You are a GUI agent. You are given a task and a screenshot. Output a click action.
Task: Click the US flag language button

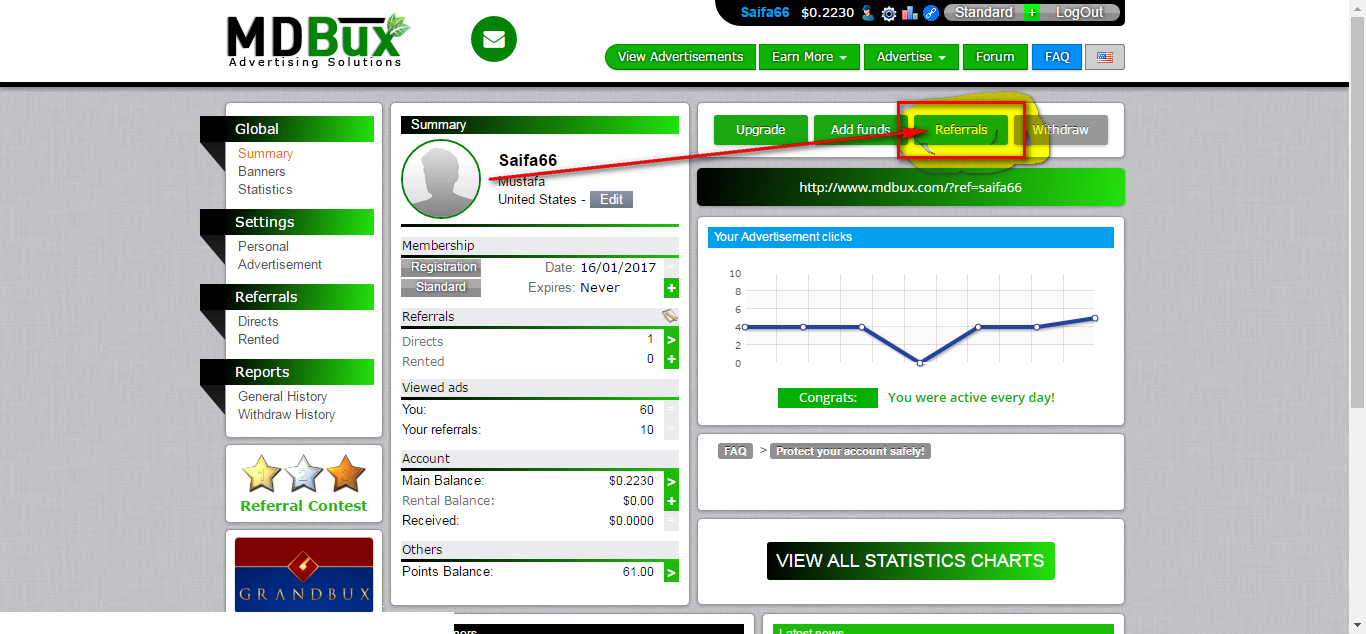(1104, 57)
